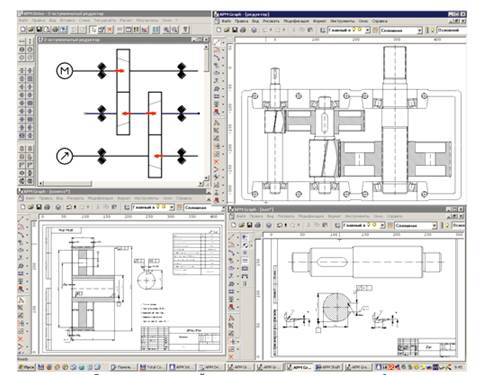
Task: Toggle the light bulb in shaft drawing layer box
Action: [369, 225]
